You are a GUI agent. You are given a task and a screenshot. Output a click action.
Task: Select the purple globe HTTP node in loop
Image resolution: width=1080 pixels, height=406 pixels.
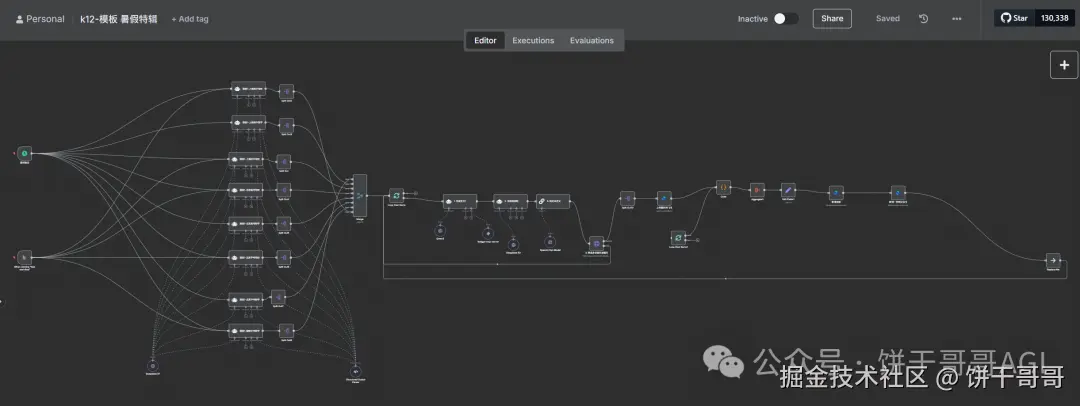click(x=596, y=243)
